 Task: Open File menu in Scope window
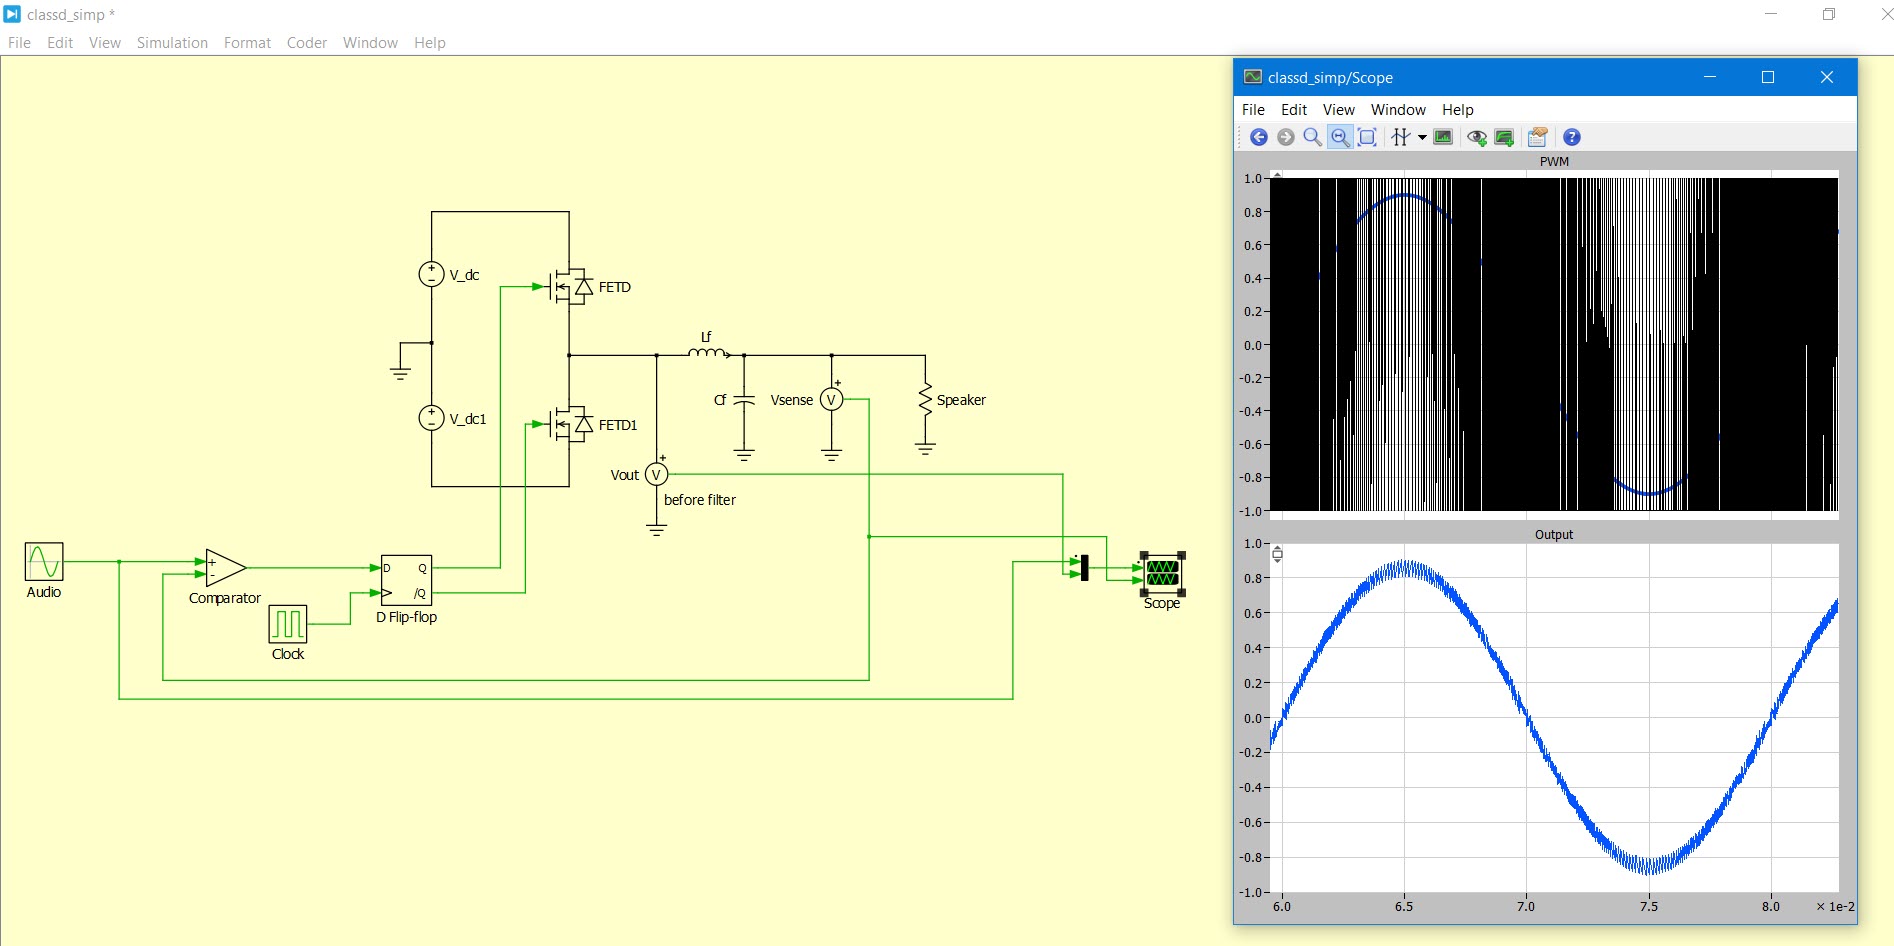click(x=1253, y=109)
